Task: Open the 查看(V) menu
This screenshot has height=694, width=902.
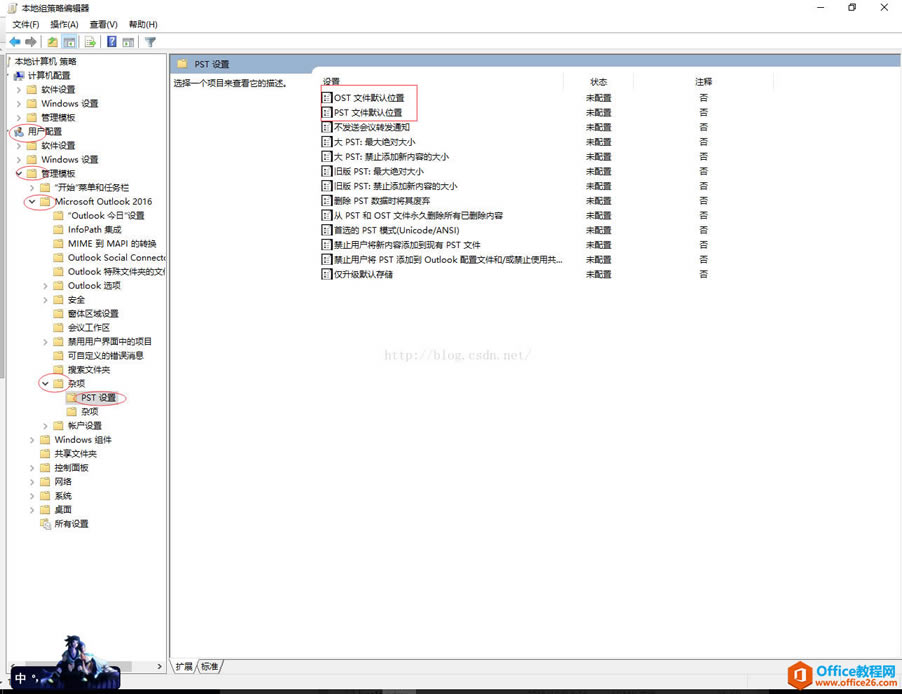Action: tap(104, 24)
